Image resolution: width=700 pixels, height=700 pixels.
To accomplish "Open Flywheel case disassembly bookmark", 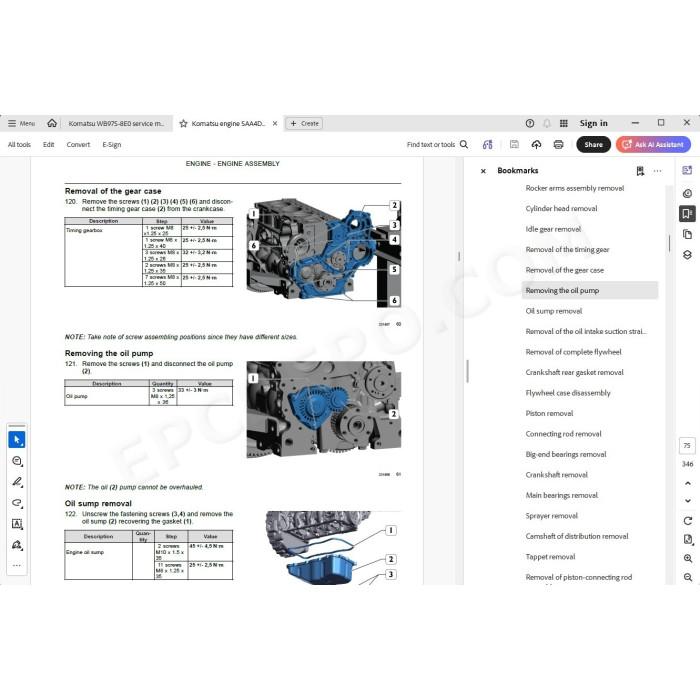I will point(568,393).
